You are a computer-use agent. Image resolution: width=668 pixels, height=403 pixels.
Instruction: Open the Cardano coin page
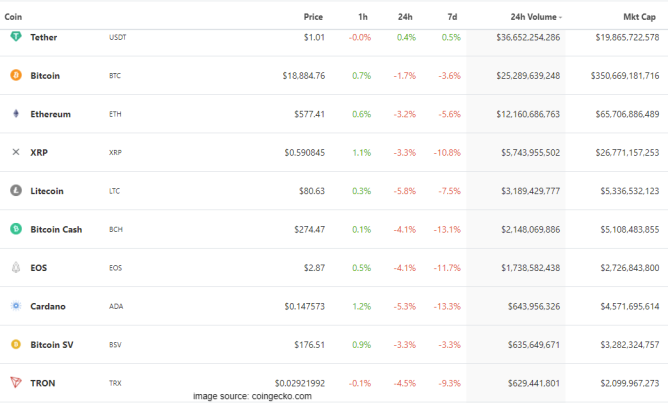pos(48,306)
